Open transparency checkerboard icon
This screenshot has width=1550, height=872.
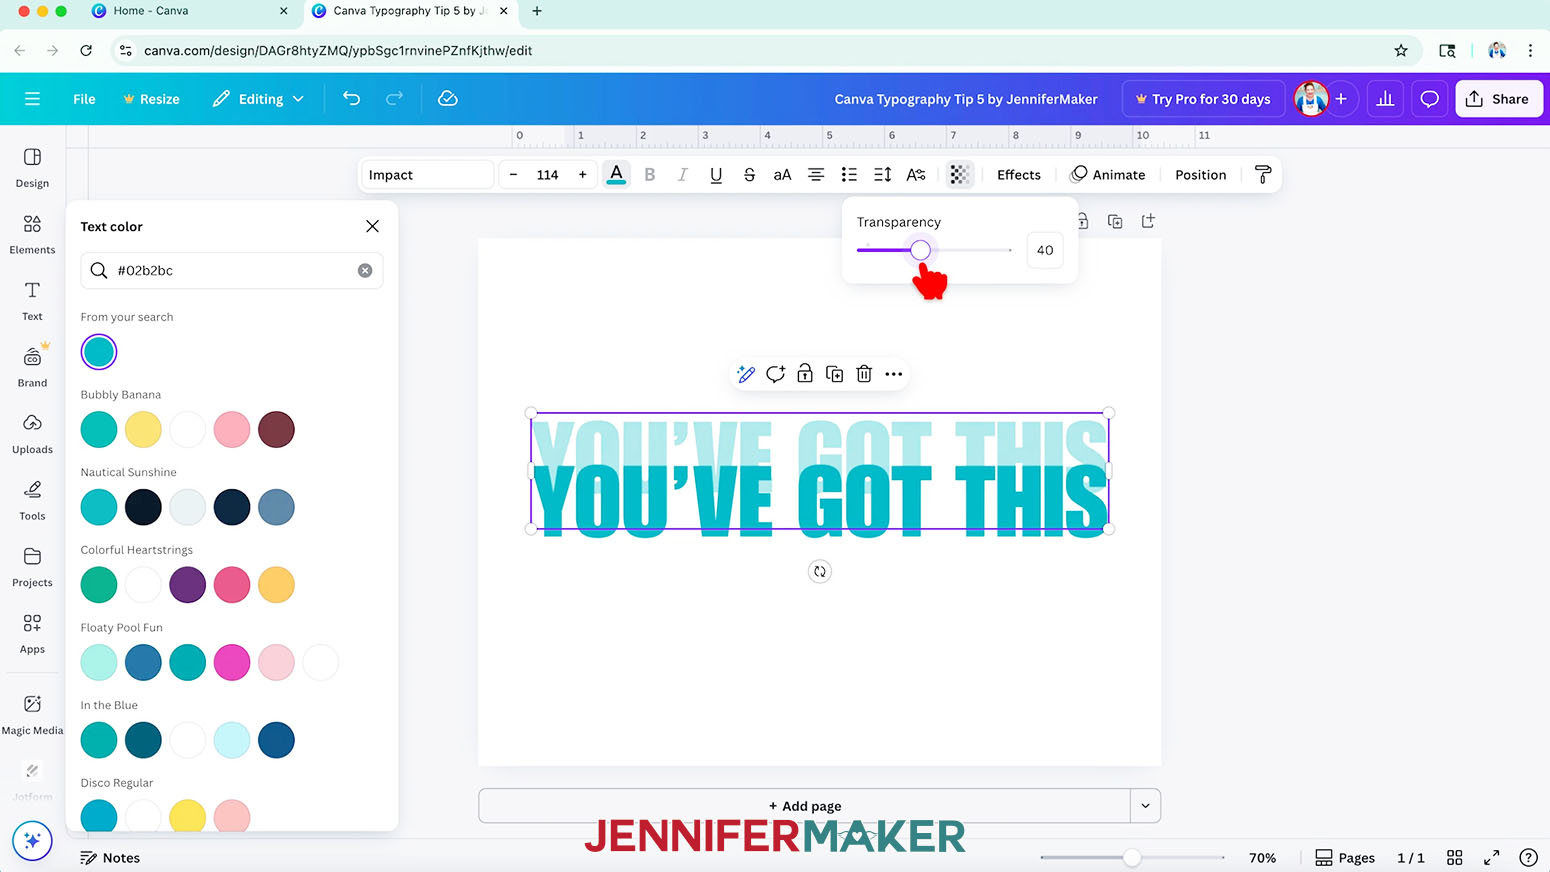click(959, 174)
